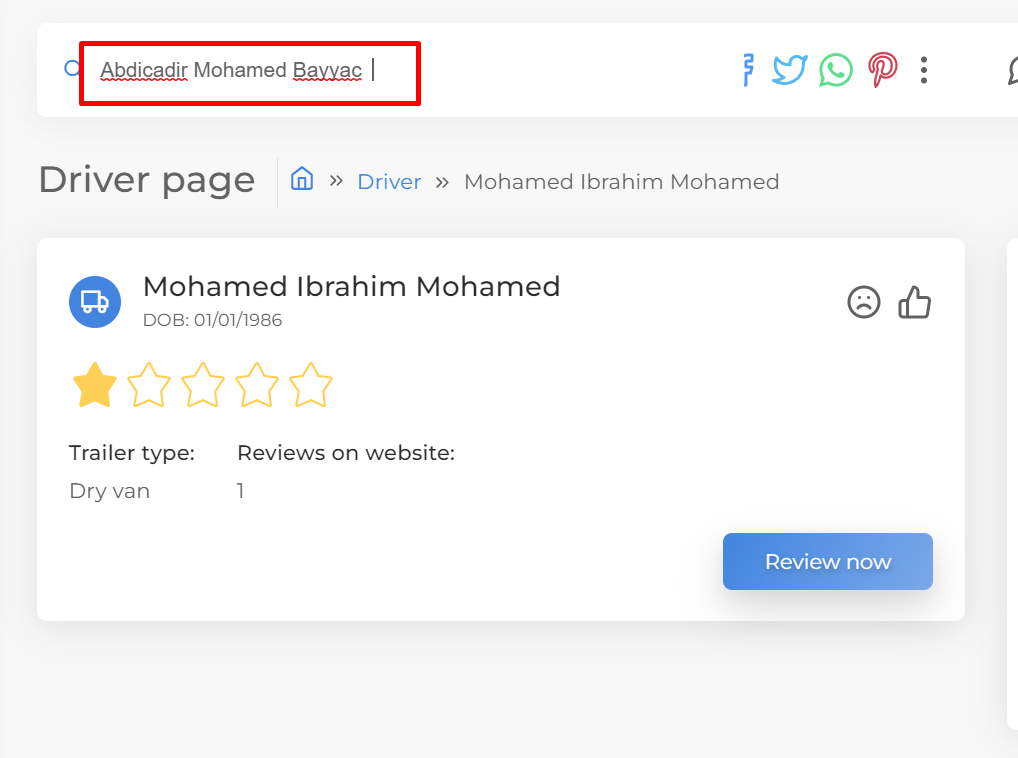Image resolution: width=1018 pixels, height=758 pixels.
Task: Share the page on Pinterest
Action: (x=882, y=70)
